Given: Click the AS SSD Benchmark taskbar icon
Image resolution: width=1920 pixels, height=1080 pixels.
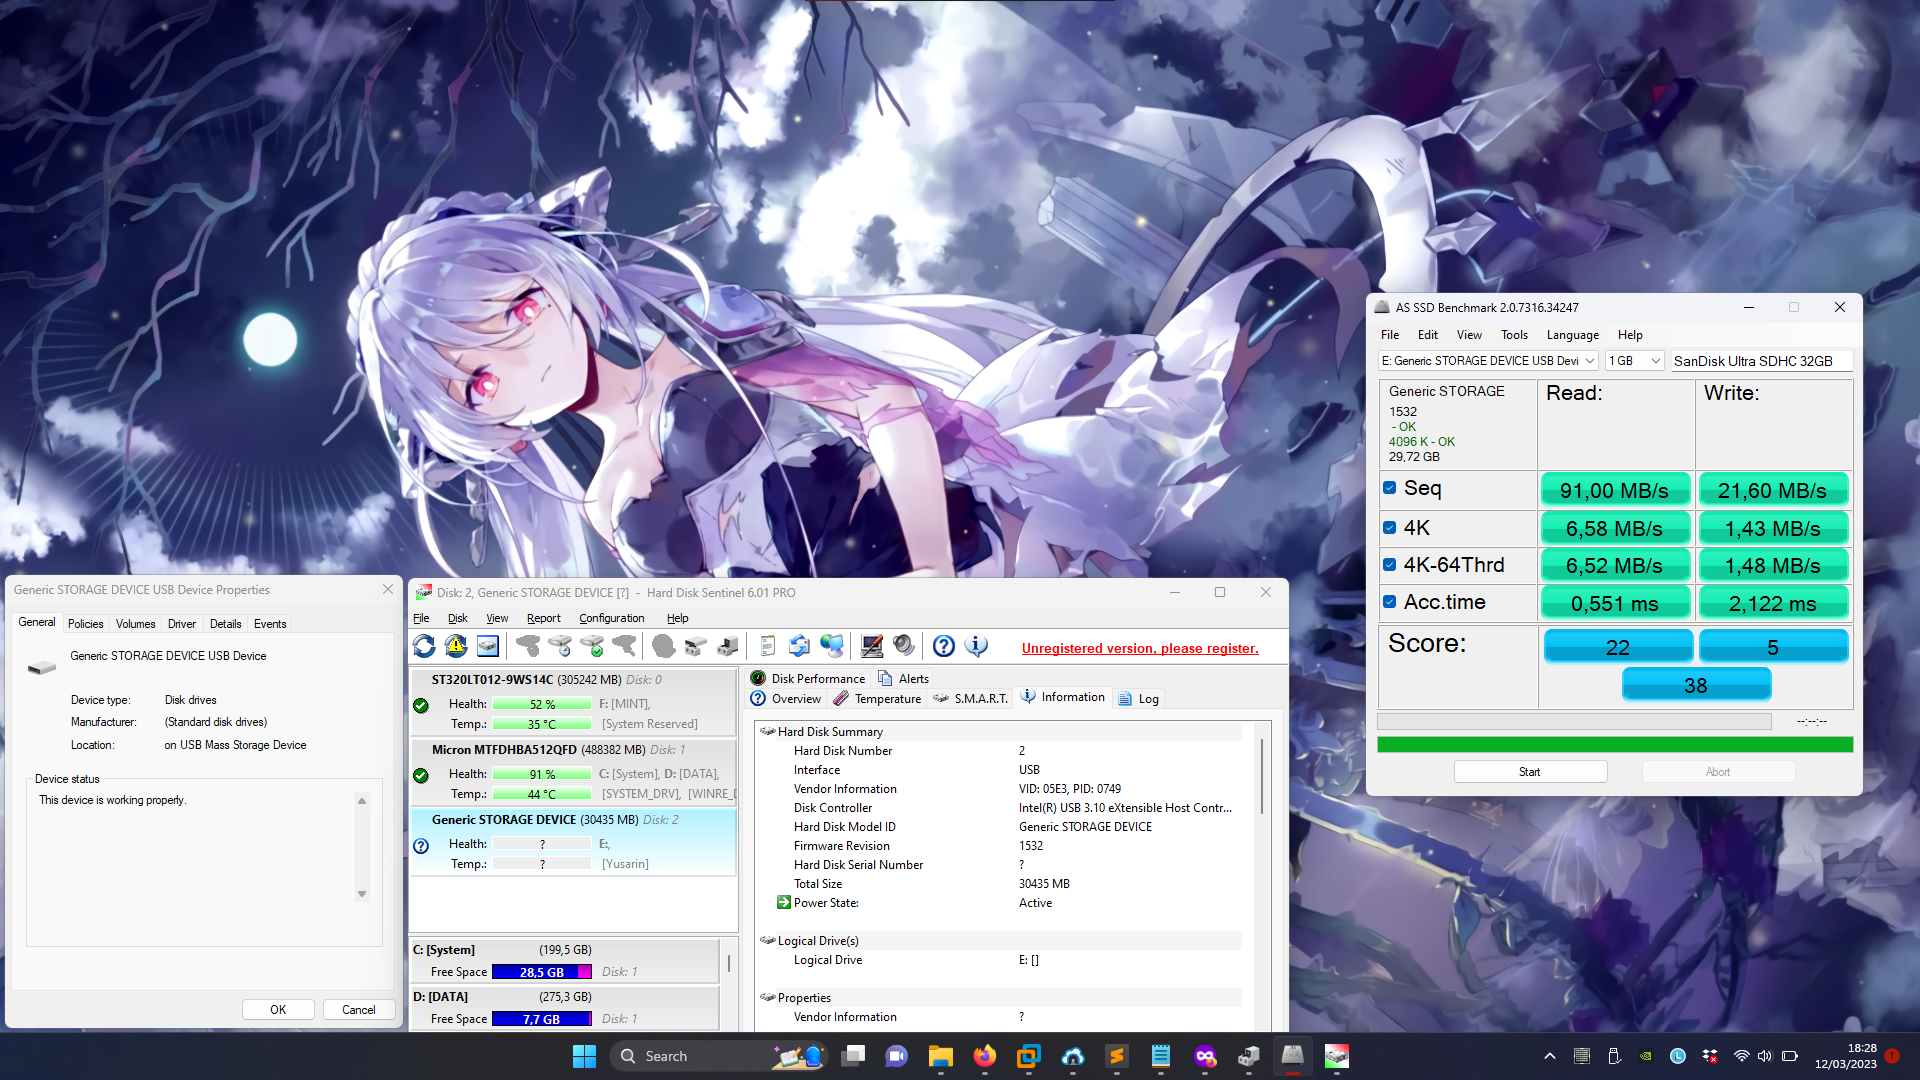Looking at the screenshot, I should click(1293, 1056).
